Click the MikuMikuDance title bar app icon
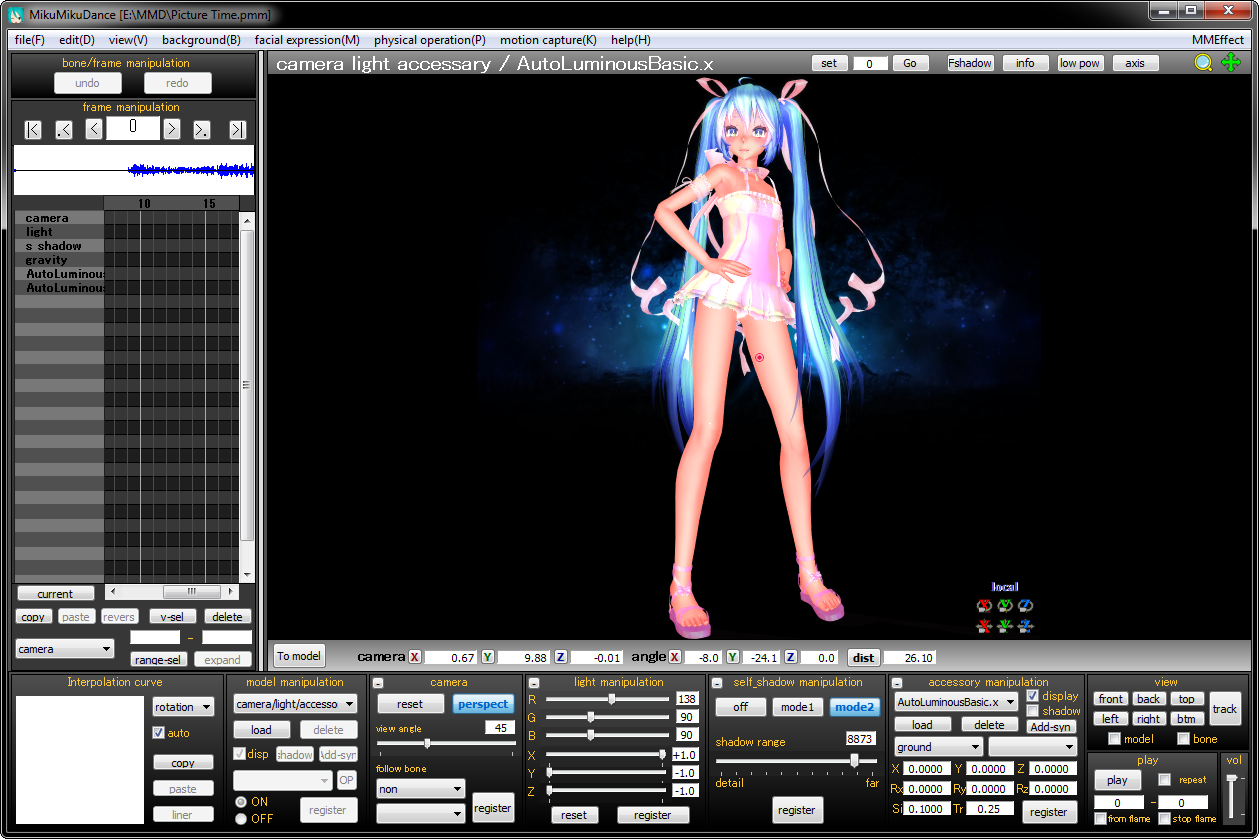The image size is (1259, 839). (x=17, y=15)
